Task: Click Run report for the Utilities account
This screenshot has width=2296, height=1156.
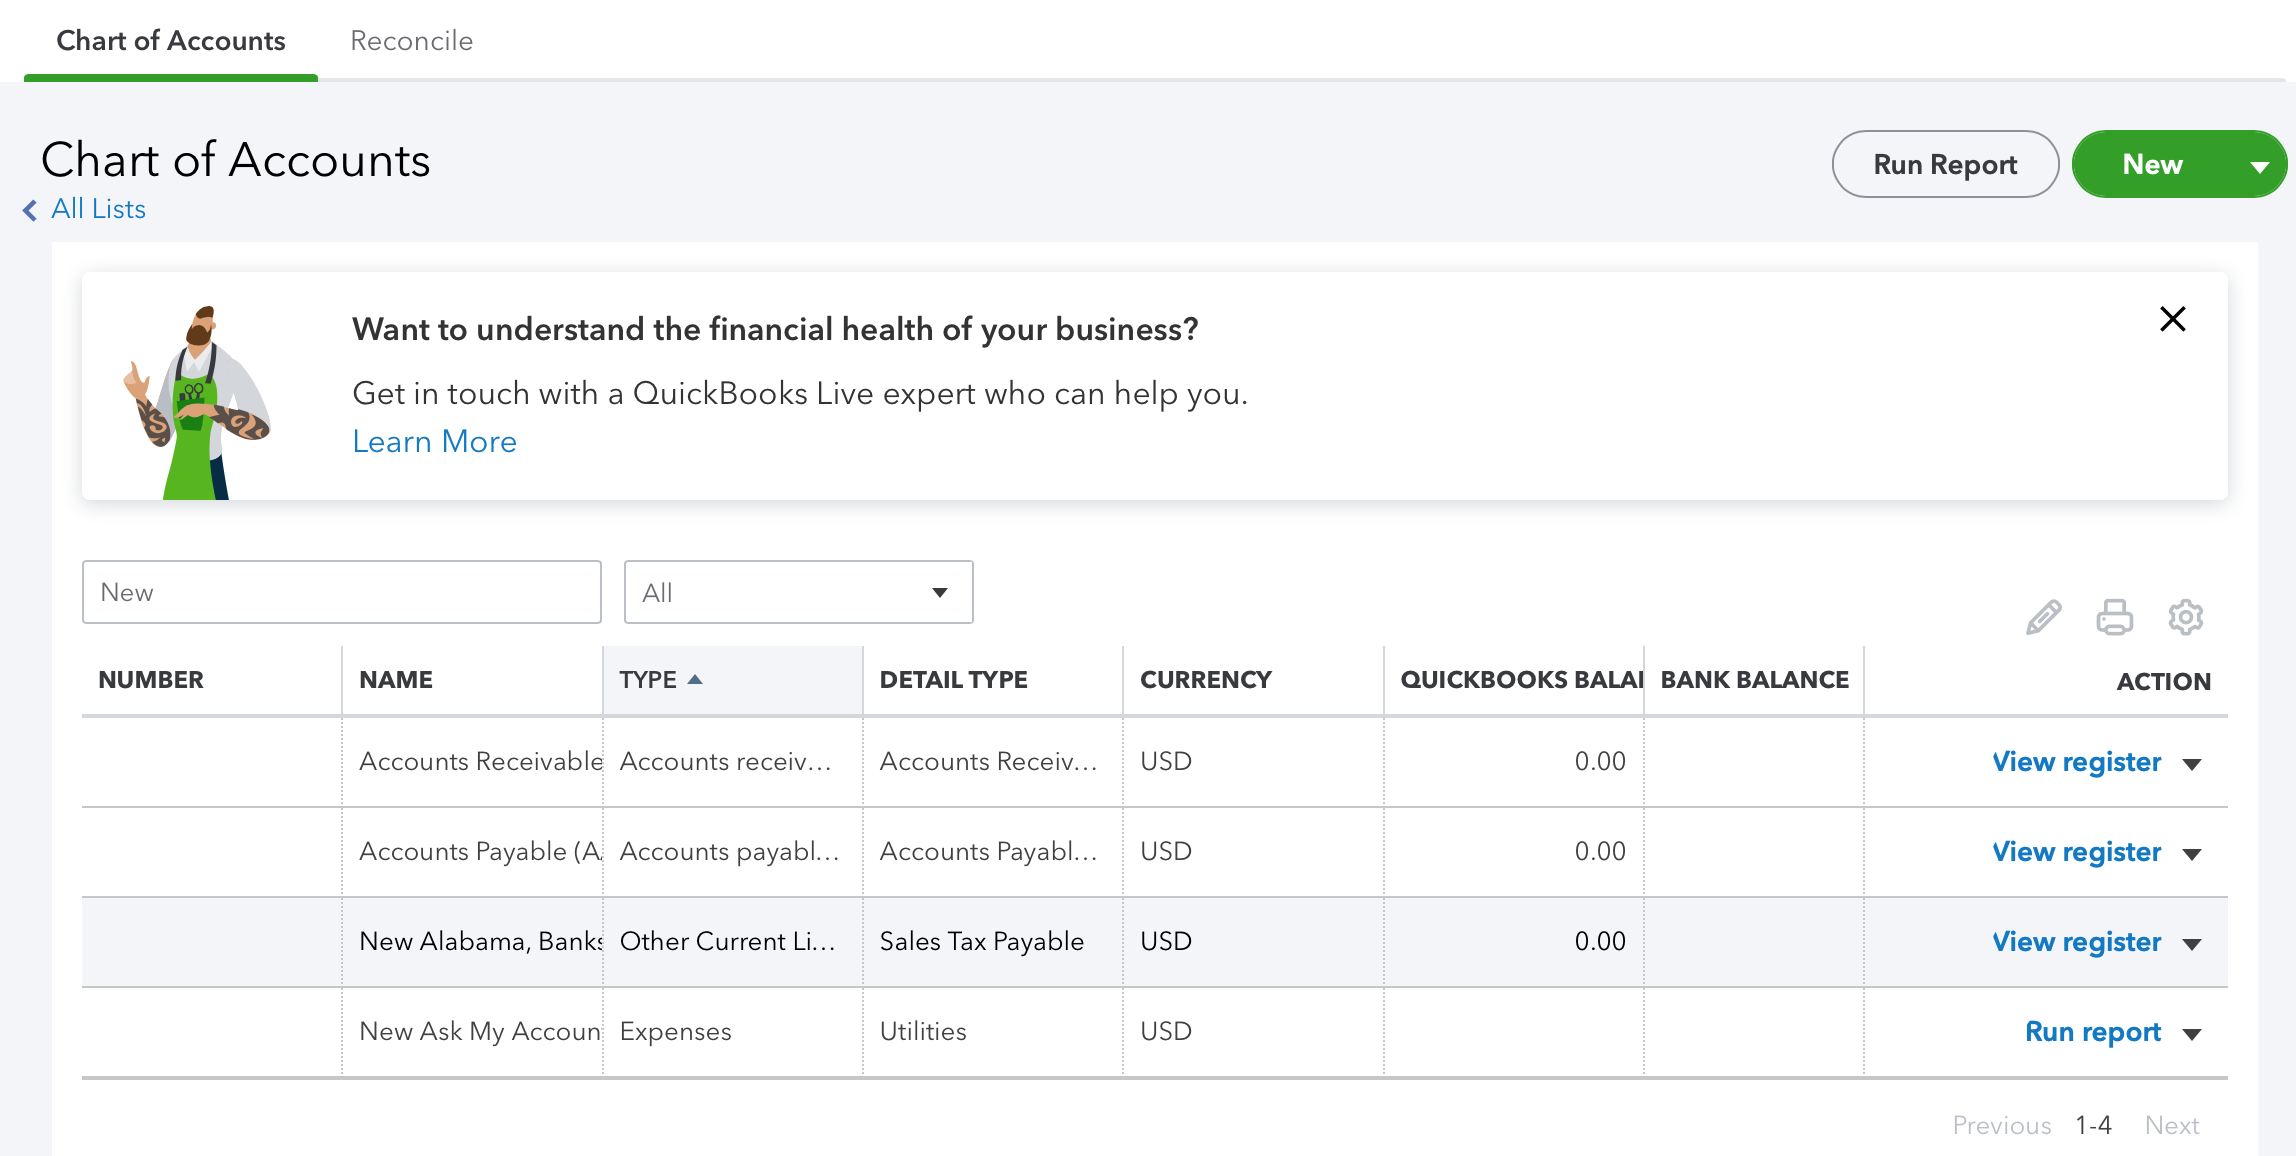Action: click(x=2092, y=1032)
